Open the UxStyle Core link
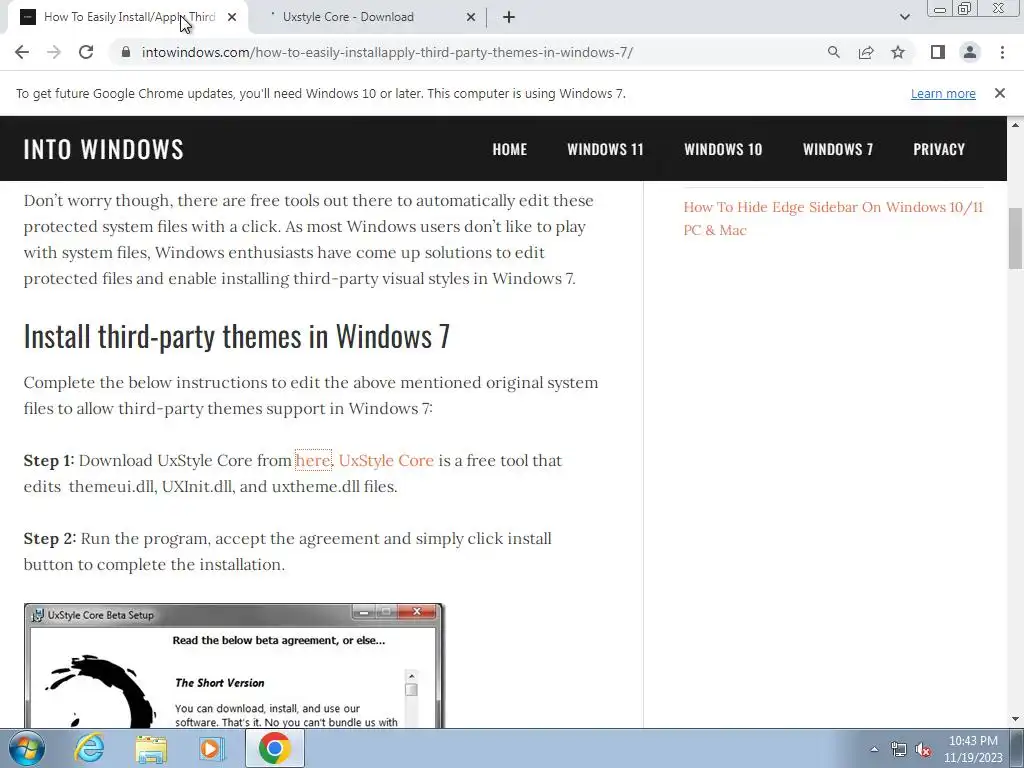 coord(386,460)
